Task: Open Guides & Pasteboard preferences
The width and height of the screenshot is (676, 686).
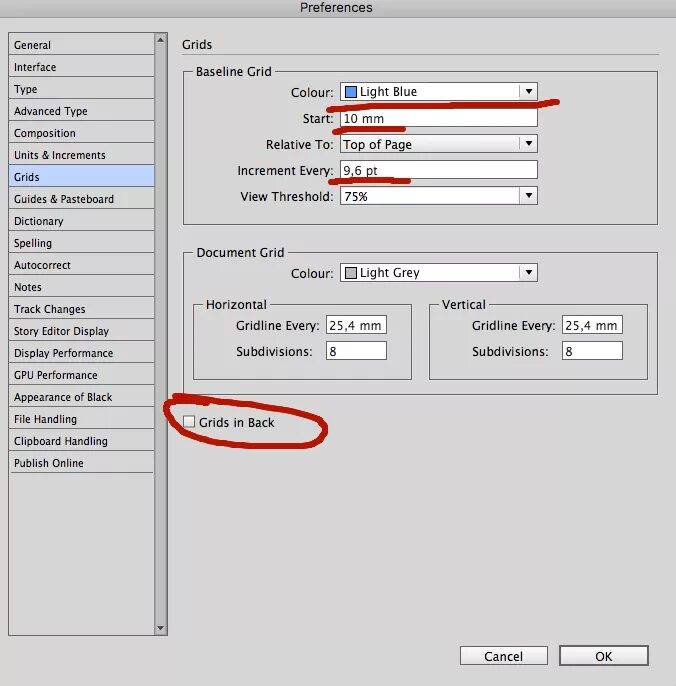Action: [x=81, y=199]
